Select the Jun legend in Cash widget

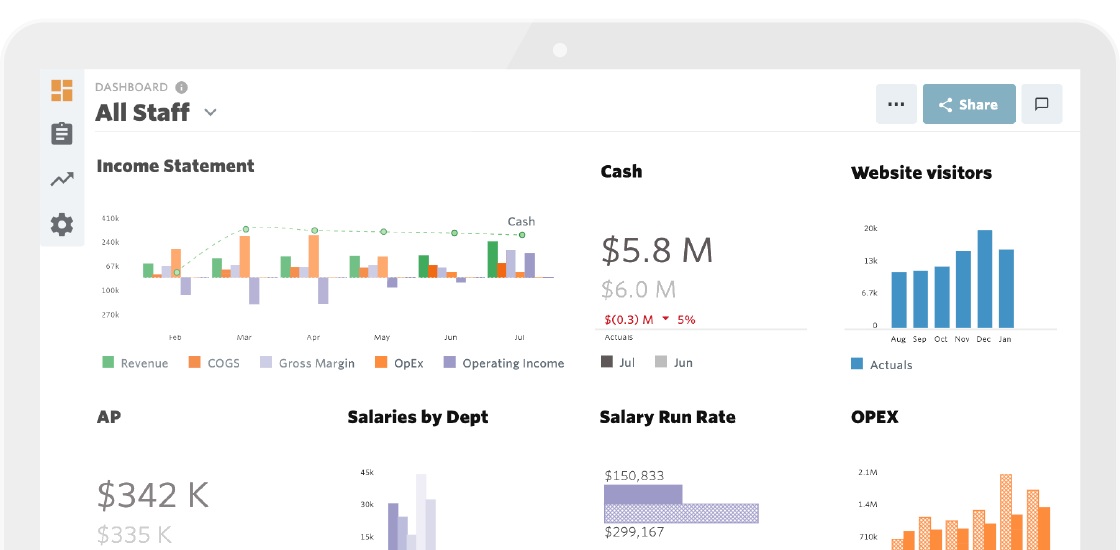click(673, 362)
